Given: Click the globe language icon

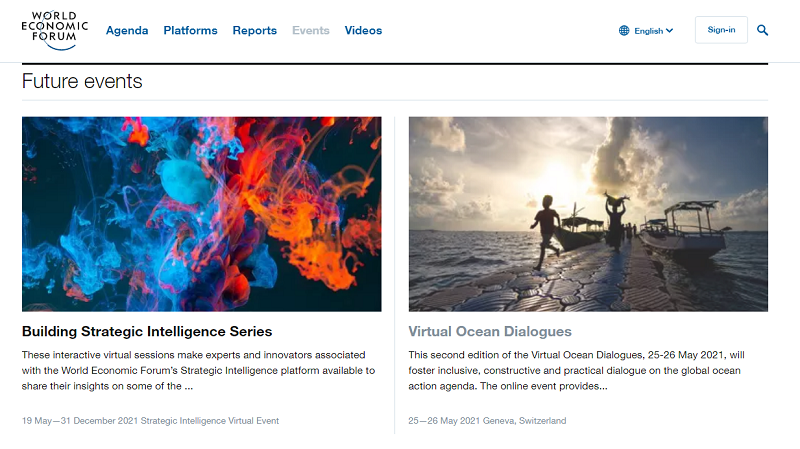Looking at the screenshot, I should (x=624, y=31).
